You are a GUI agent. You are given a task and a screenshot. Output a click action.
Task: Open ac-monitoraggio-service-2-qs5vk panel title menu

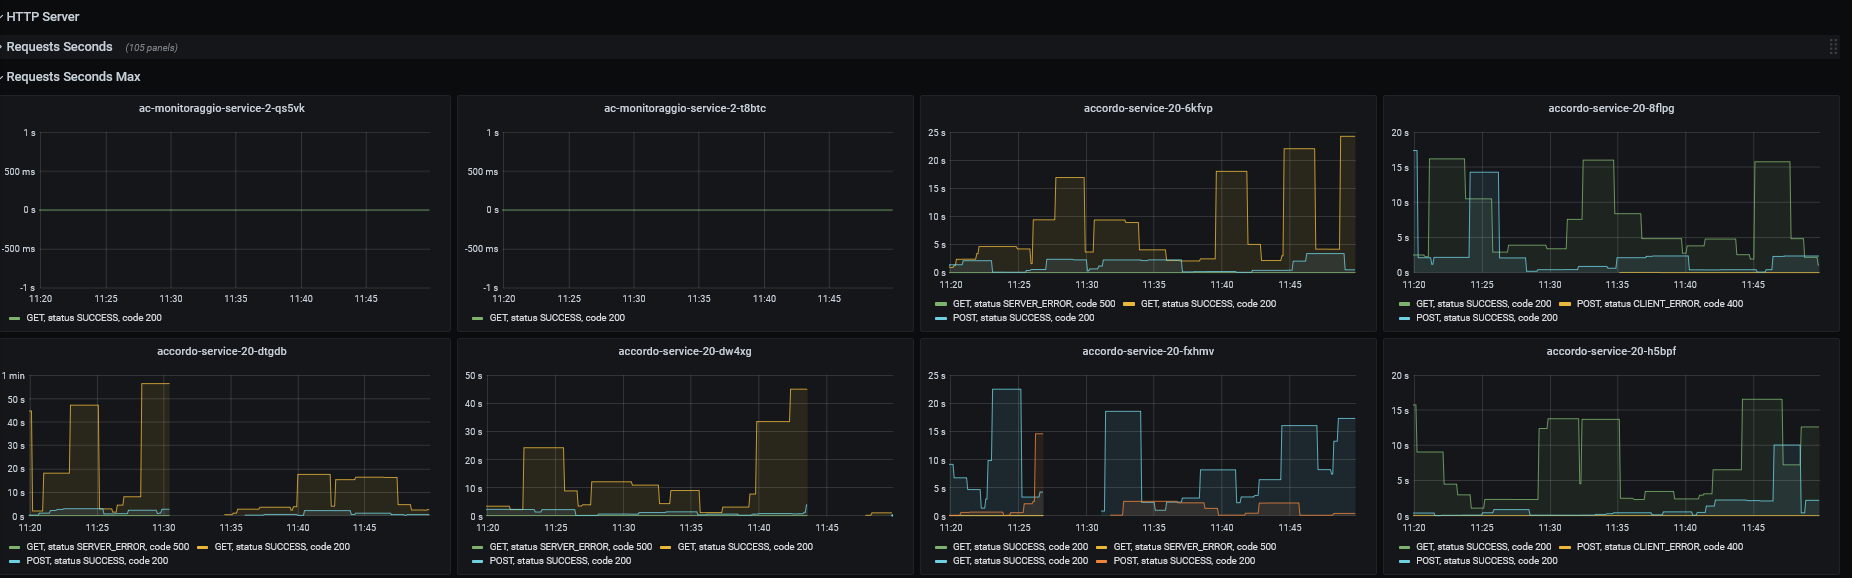(222, 108)
